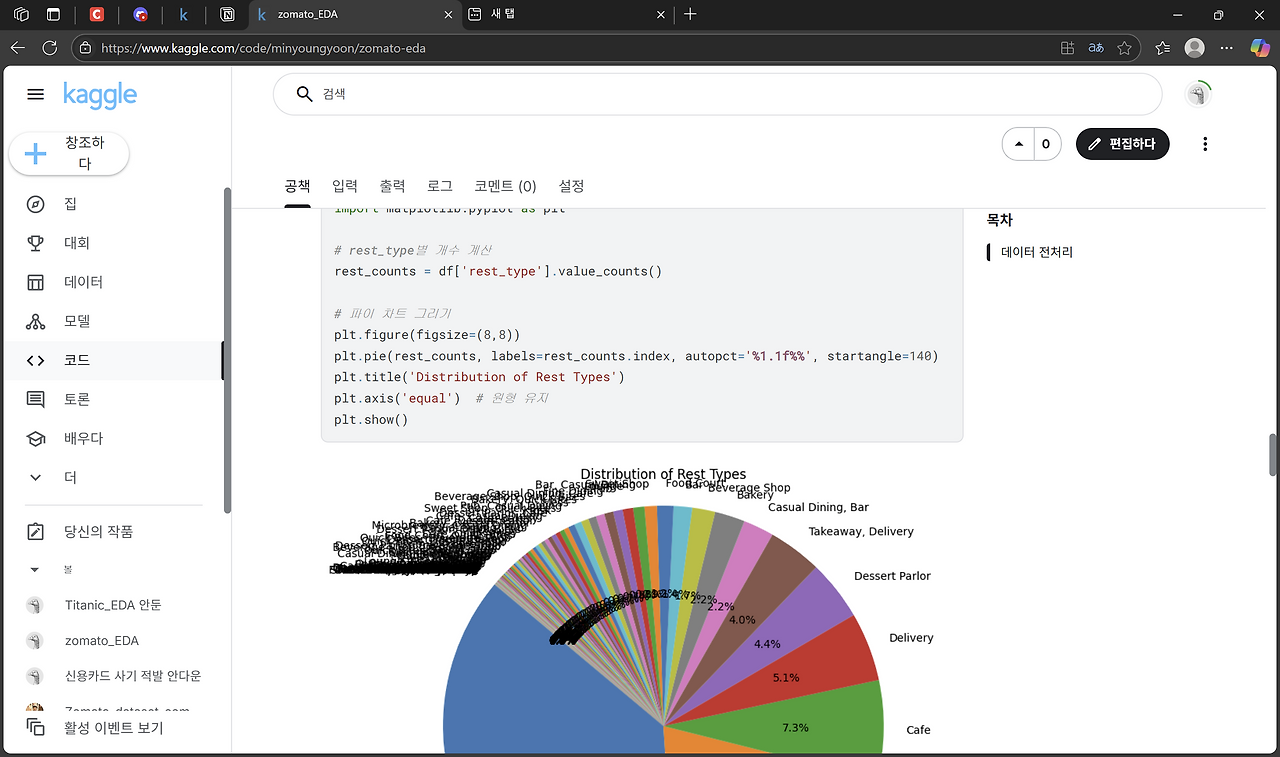
Task: Open a new browser tab with the plus button
Action: click(690, 15)
